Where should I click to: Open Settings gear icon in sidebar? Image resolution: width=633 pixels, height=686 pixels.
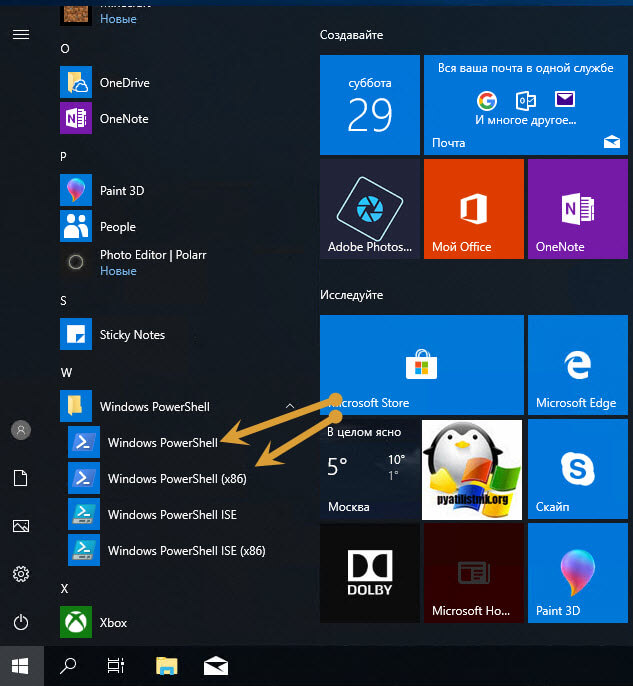20,574
